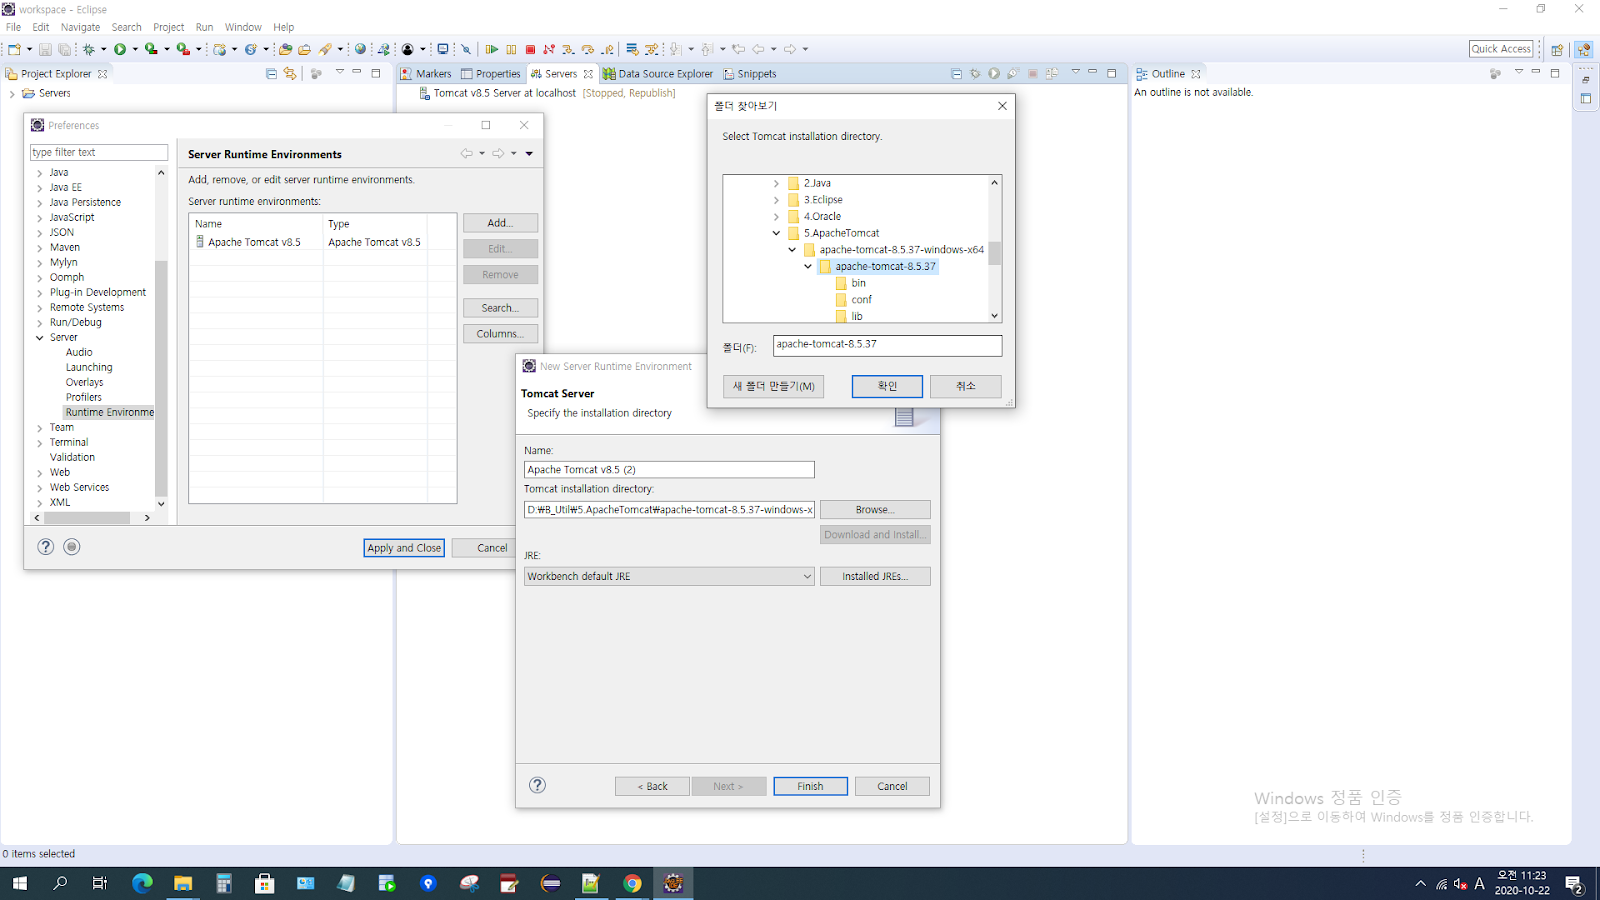Click the folder tree vertical scrollbar thumb

pos(995,253)
